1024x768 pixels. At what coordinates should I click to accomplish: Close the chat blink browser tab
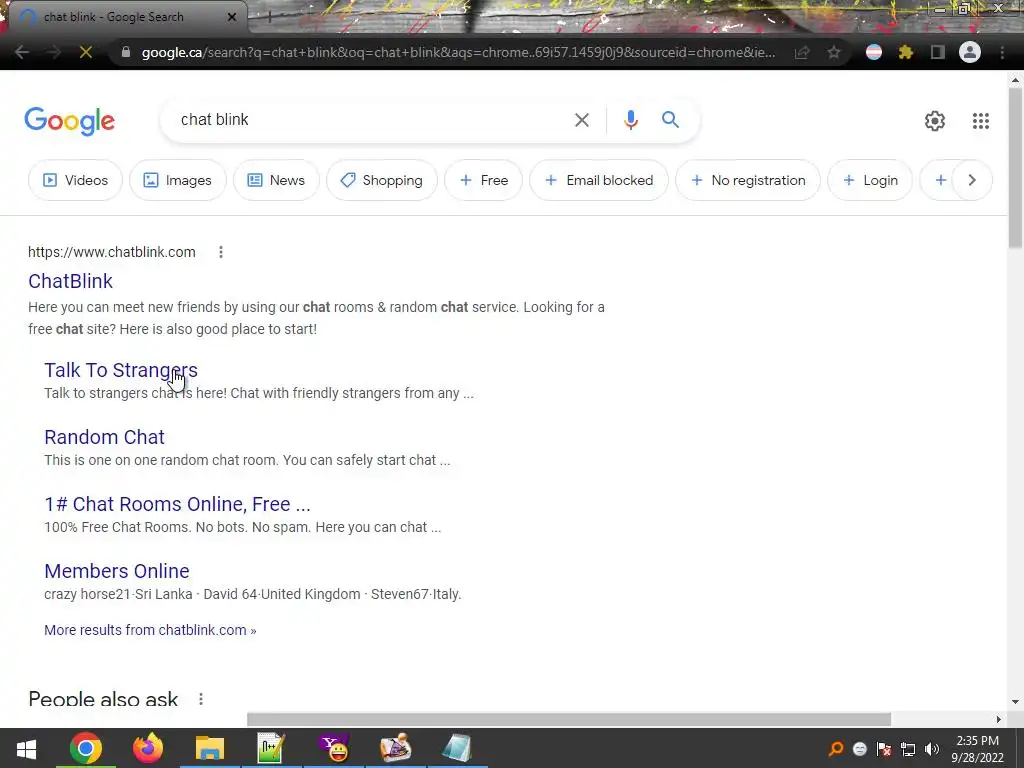click(231, 17)
